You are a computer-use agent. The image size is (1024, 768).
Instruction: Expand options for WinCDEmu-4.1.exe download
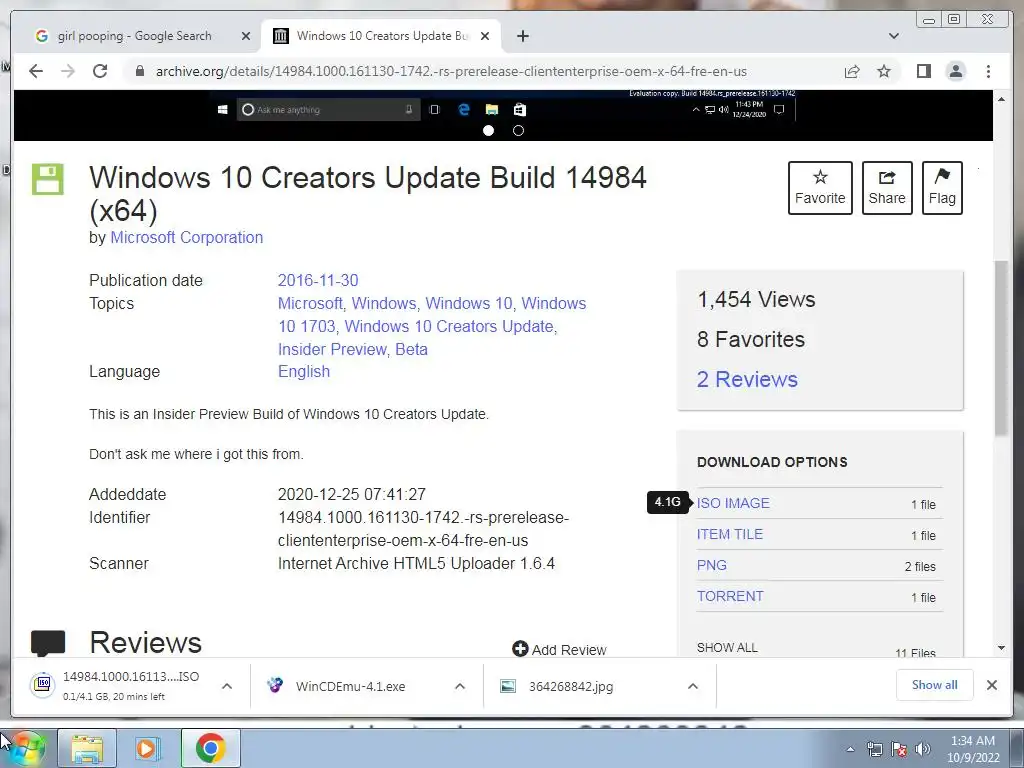tap(460, 686)
